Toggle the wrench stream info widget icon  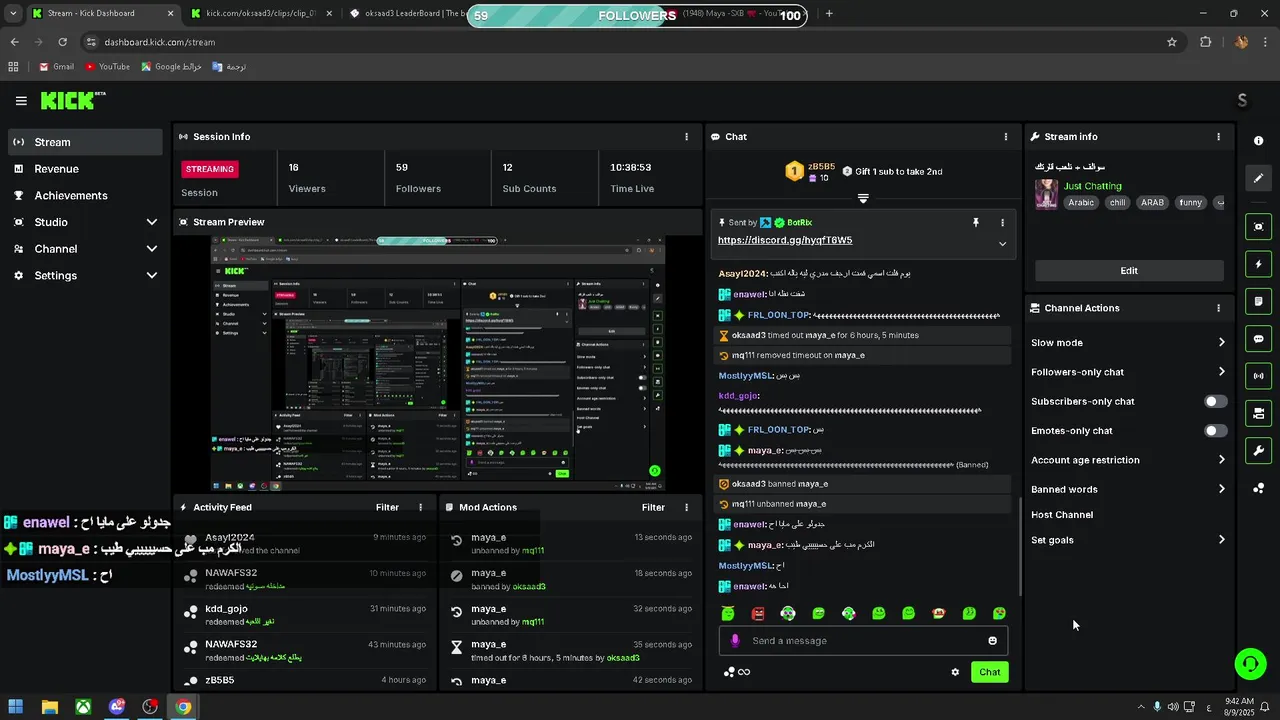[x=1259, y=450]
